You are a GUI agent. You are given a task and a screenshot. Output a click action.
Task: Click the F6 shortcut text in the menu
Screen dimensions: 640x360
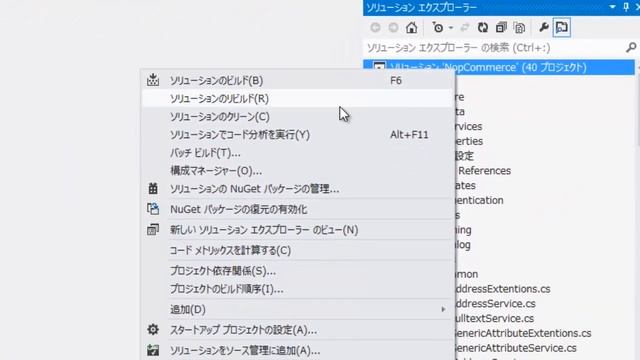pyautogui.click(x=396, y=80)
